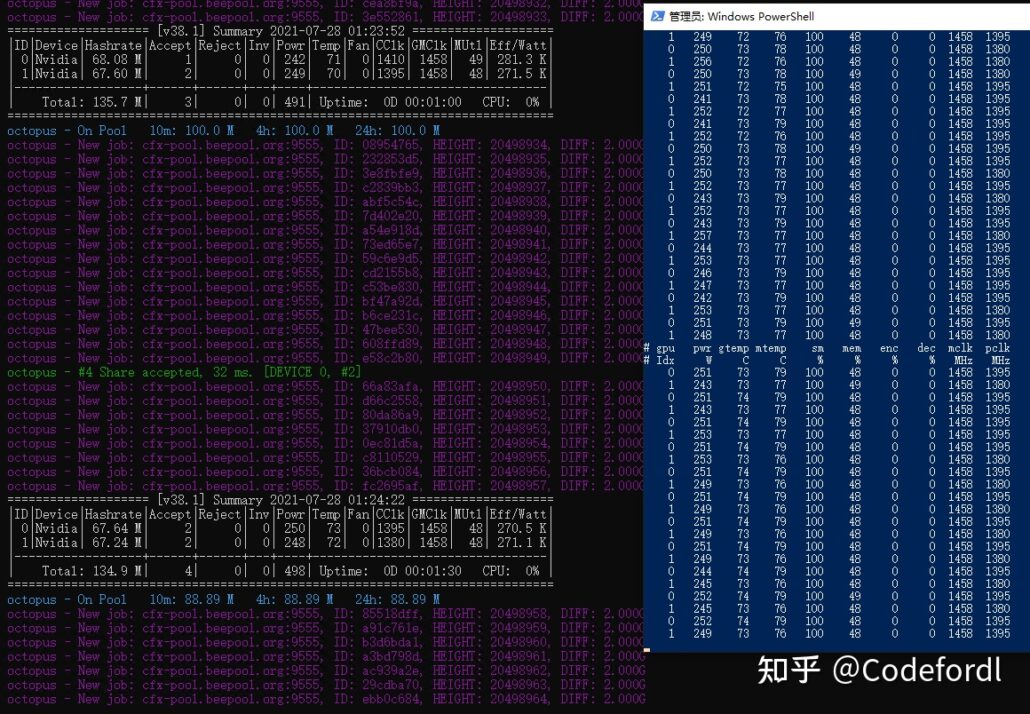The image size is (1030, 714).
Task: Click the uptime value '0D 00:01:30'
Action: 422,571
